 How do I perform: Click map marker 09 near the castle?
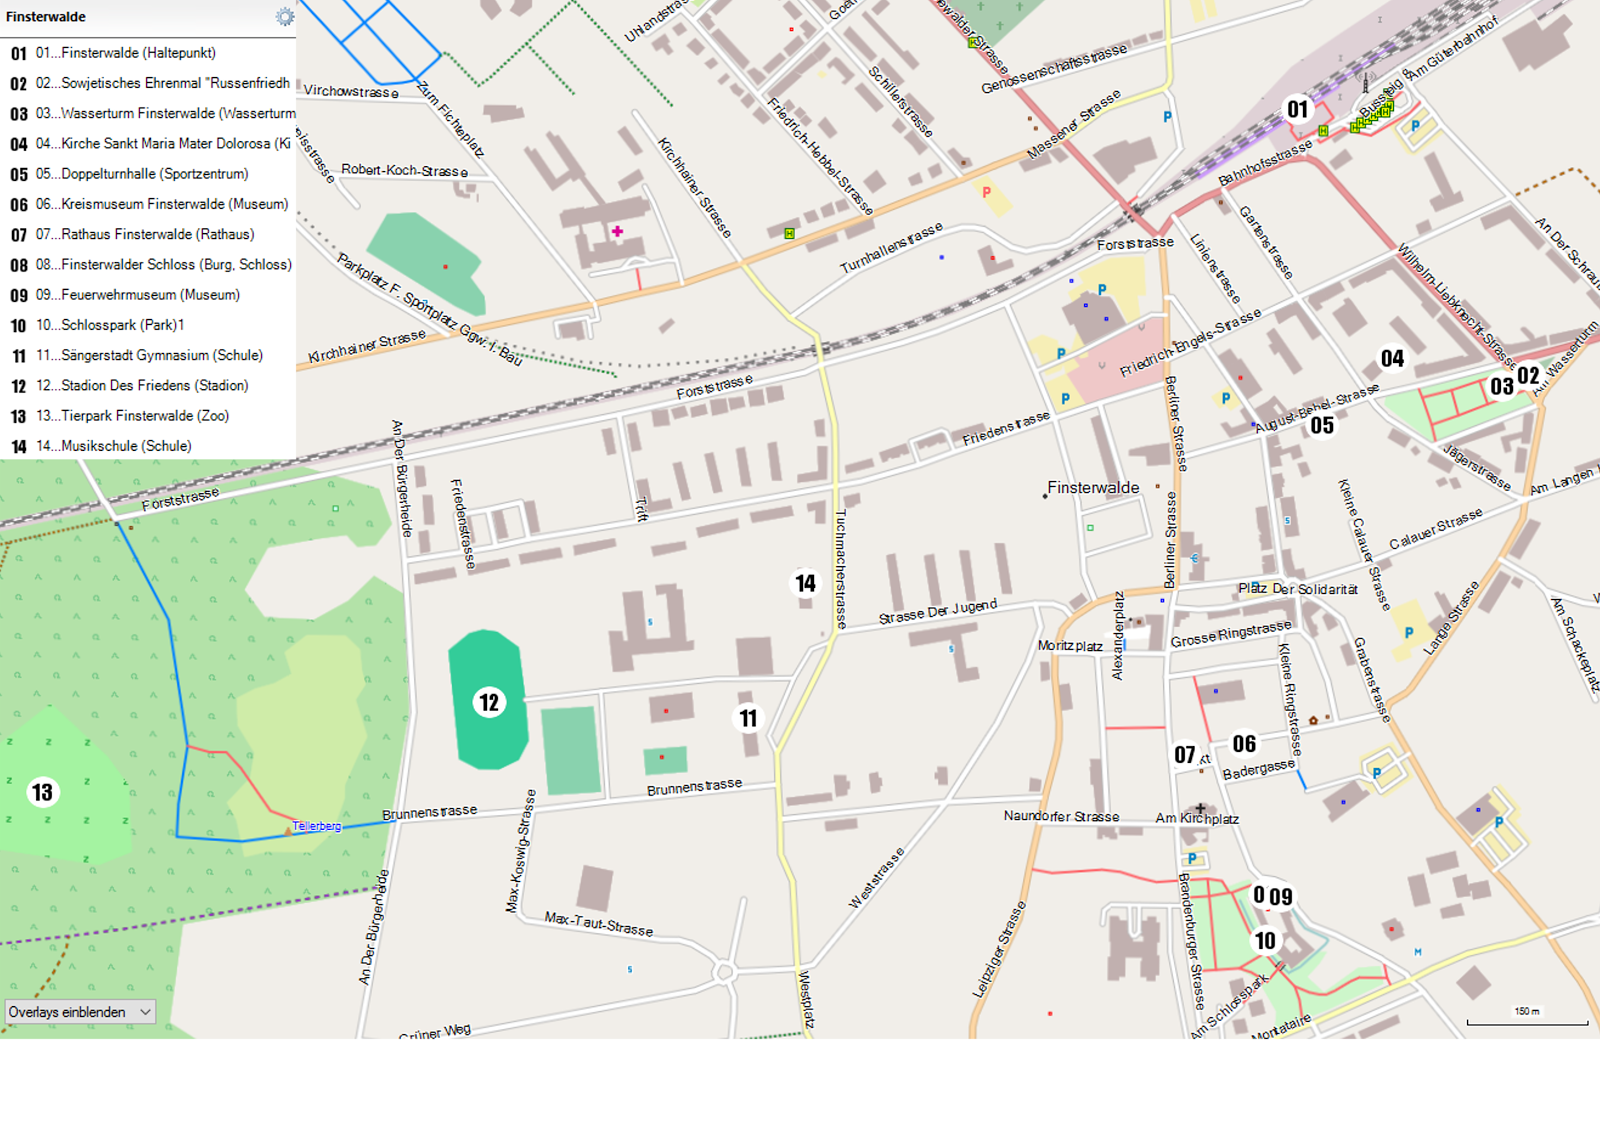(1281, 896)
